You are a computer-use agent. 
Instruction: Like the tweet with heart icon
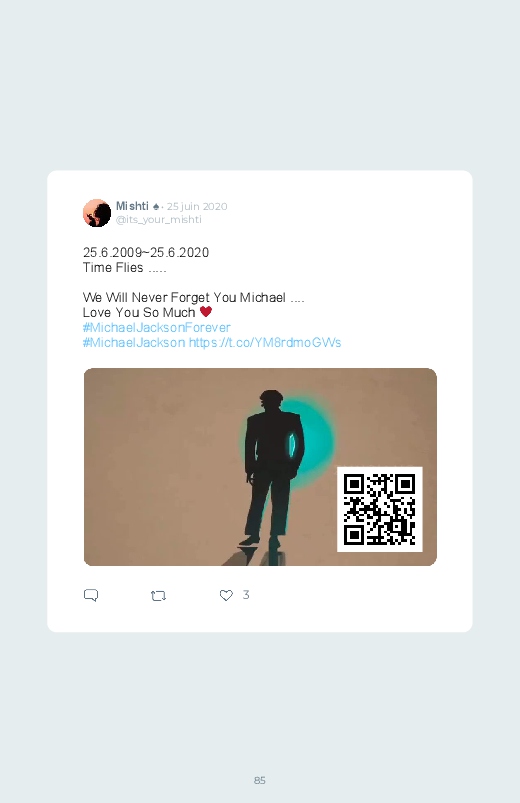226,595
